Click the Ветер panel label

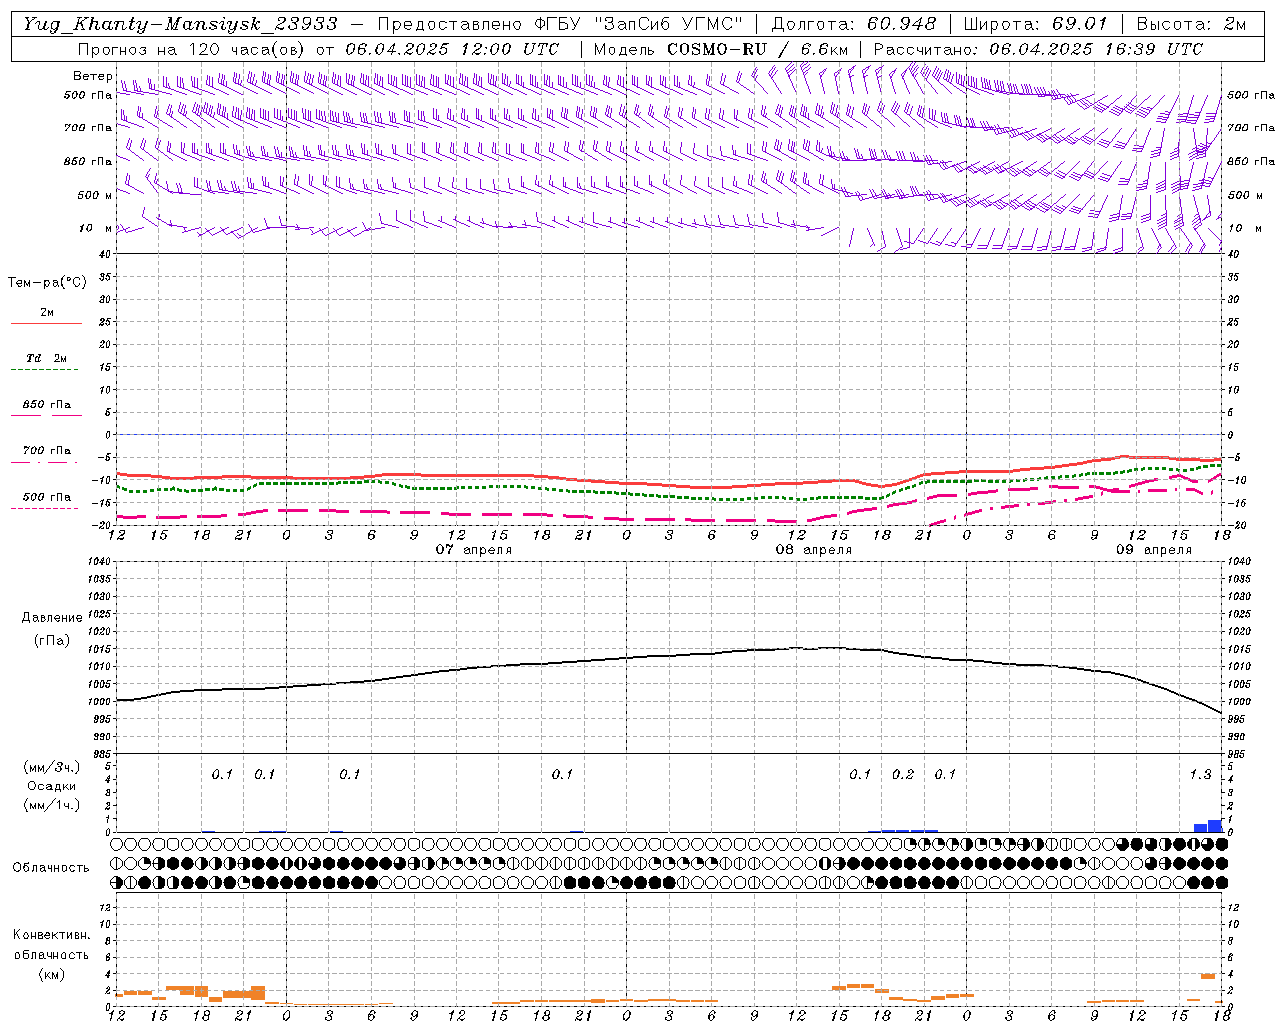[92, 76]
